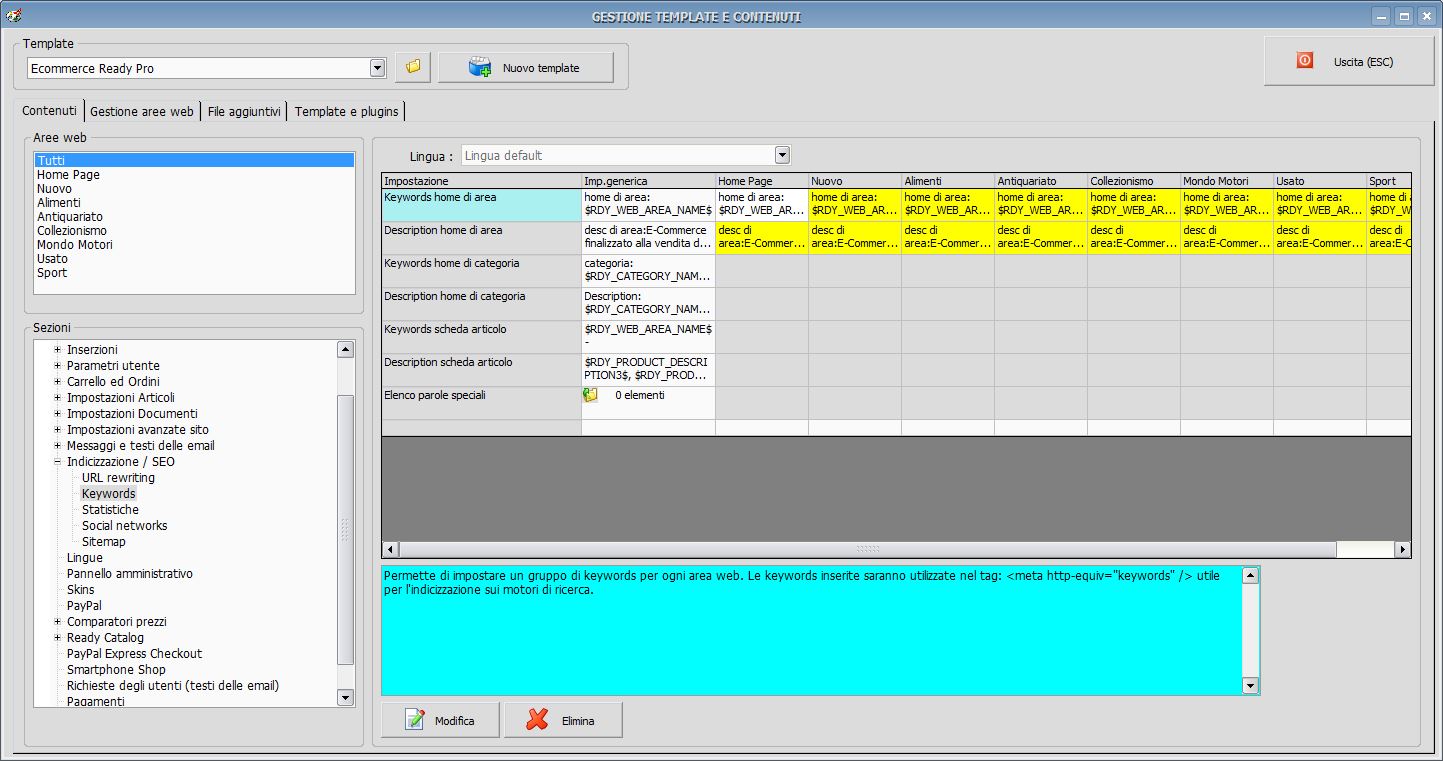Select Sitemap in the sections tree
Viewport: 1443px width, 761px height.
pos(104,542)
